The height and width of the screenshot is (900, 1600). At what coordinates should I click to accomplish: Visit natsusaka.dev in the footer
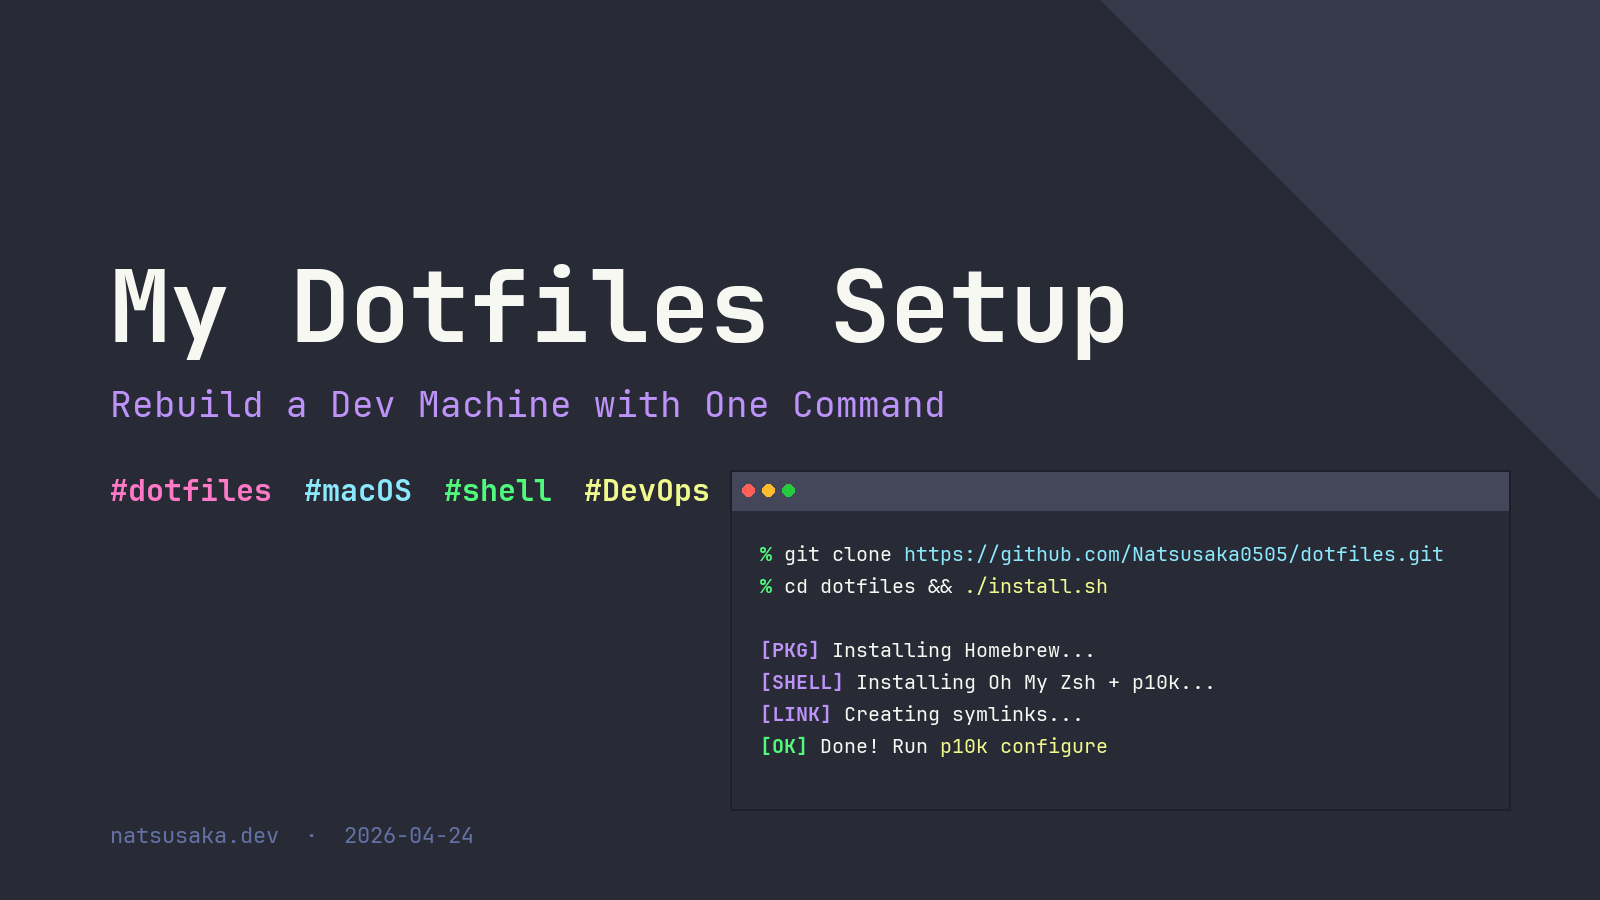(194, 836)
